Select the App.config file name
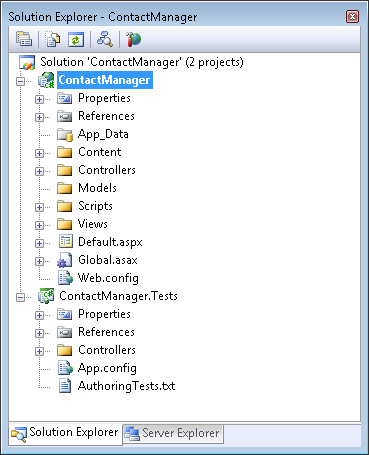 [x=107, y=368]
